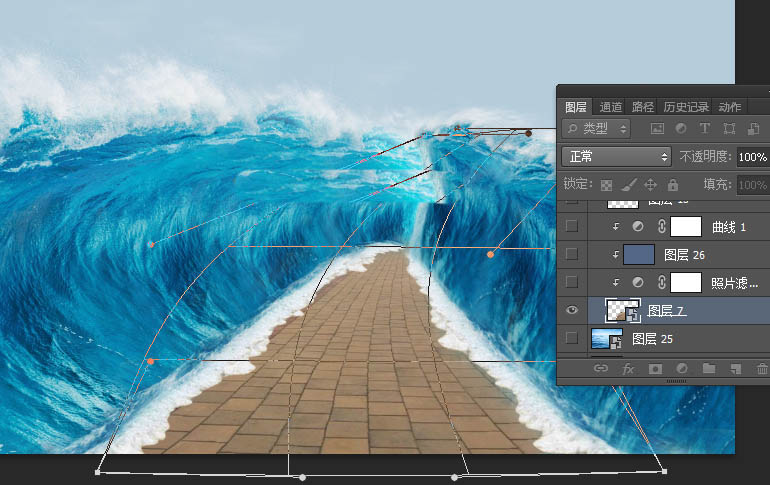
Task: Select the 照片滤... white mask thumbnail
Action: pyautogui.click(x=686, y=282)
